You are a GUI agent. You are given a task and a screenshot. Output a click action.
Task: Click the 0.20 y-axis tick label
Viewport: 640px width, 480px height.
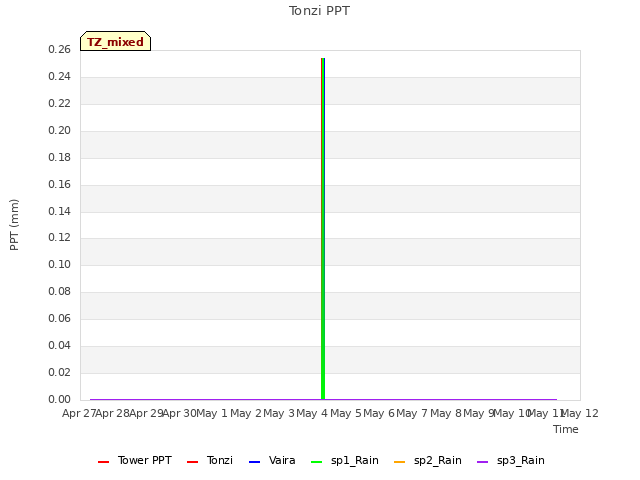pyautogui.click(x=60, y=130)
